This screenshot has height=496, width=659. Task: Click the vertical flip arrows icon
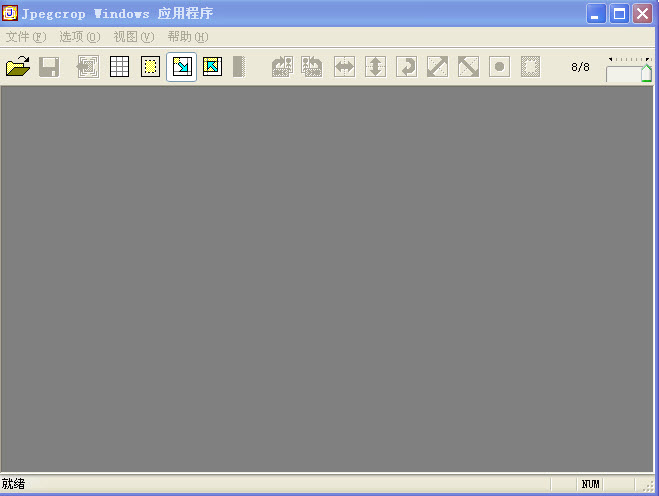(x=375, y=67)
